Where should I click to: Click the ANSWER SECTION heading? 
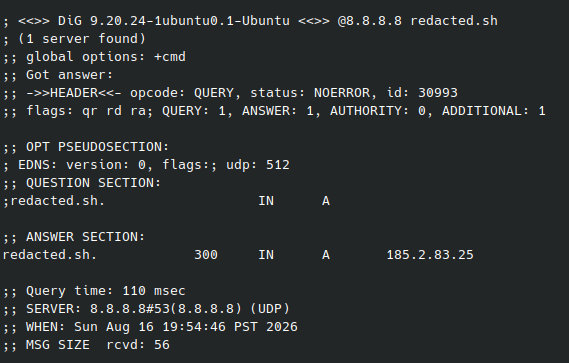(85, 237)
